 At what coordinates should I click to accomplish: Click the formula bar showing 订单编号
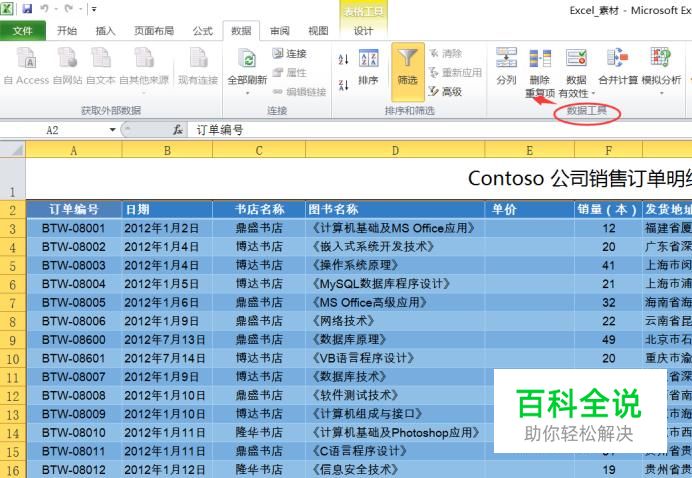click(440, 130)
